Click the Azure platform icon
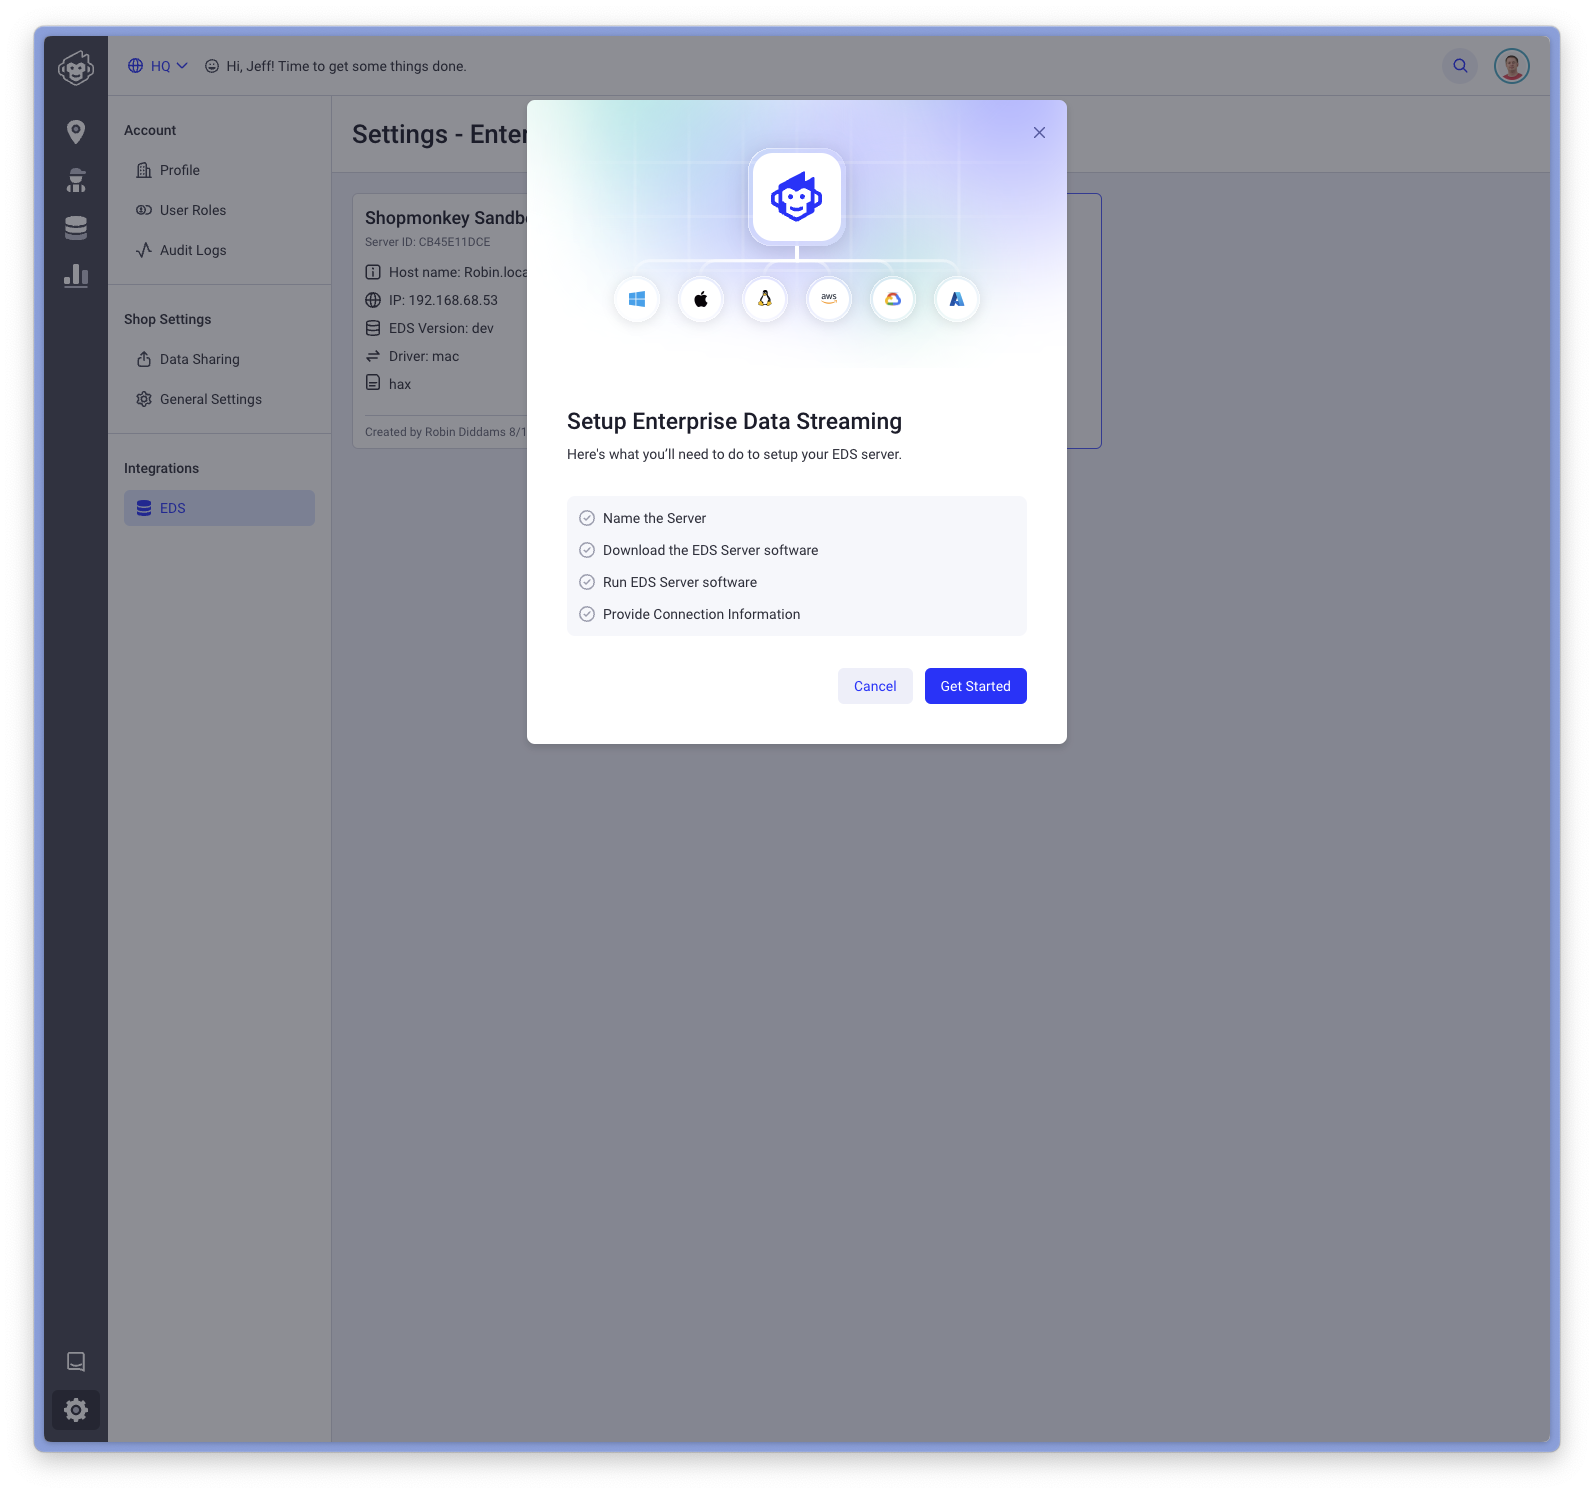 point(957,299)
